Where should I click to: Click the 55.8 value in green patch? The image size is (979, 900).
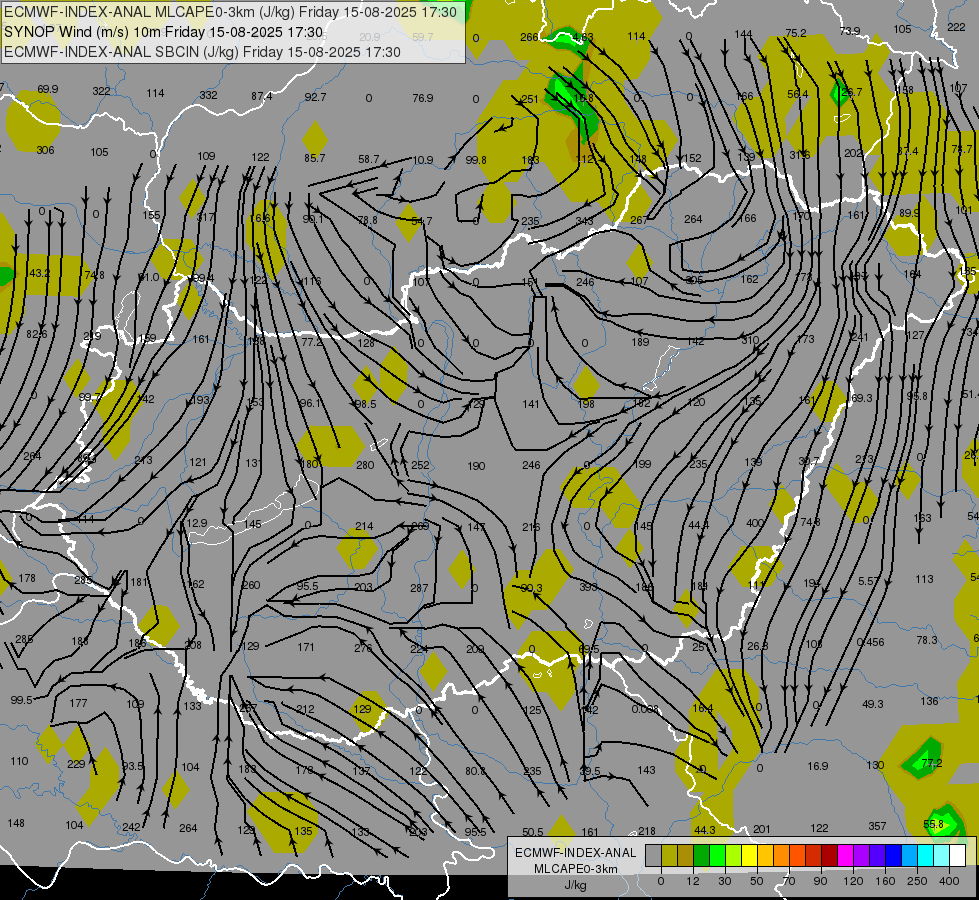tap(933, 824)
